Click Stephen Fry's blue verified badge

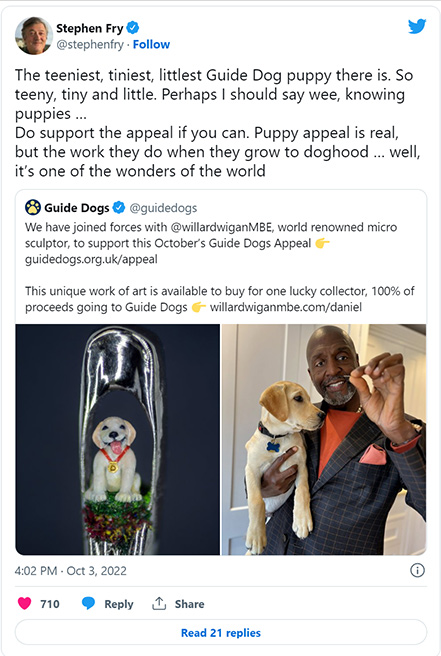[133, 28]
